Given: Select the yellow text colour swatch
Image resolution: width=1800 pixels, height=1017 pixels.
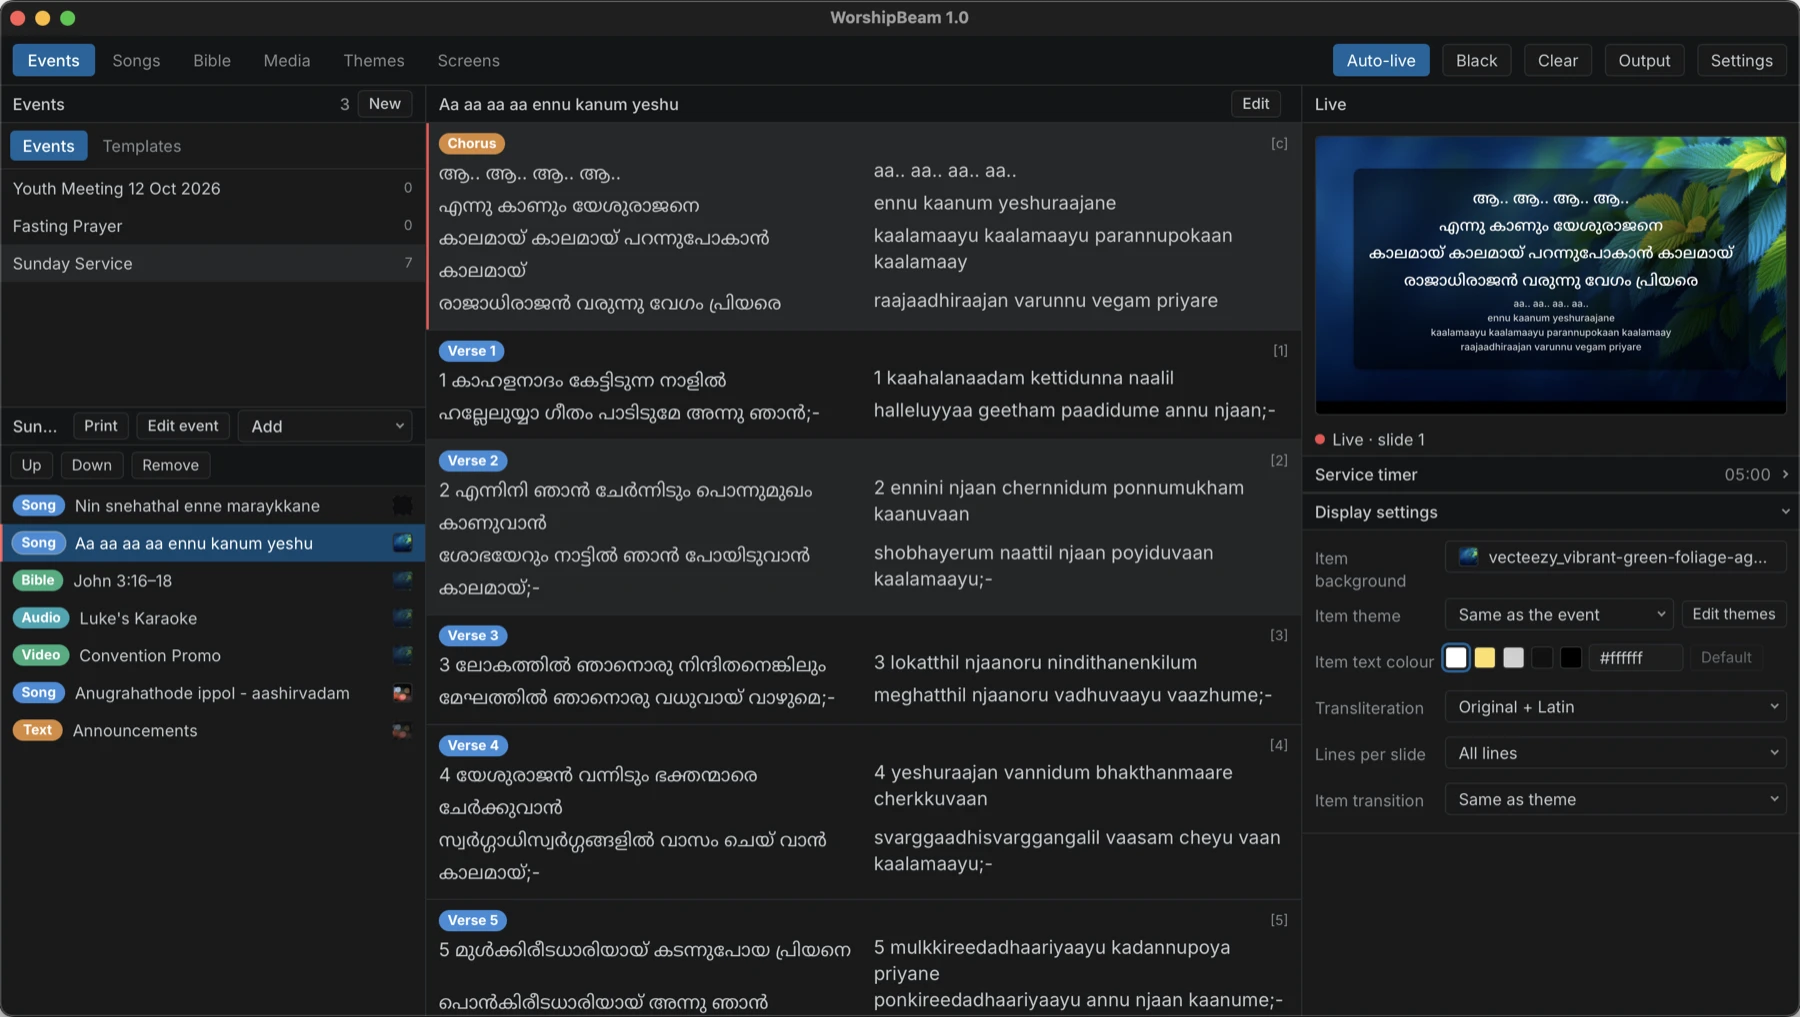Looking at the screenshot, I should tap(1485, 657).
